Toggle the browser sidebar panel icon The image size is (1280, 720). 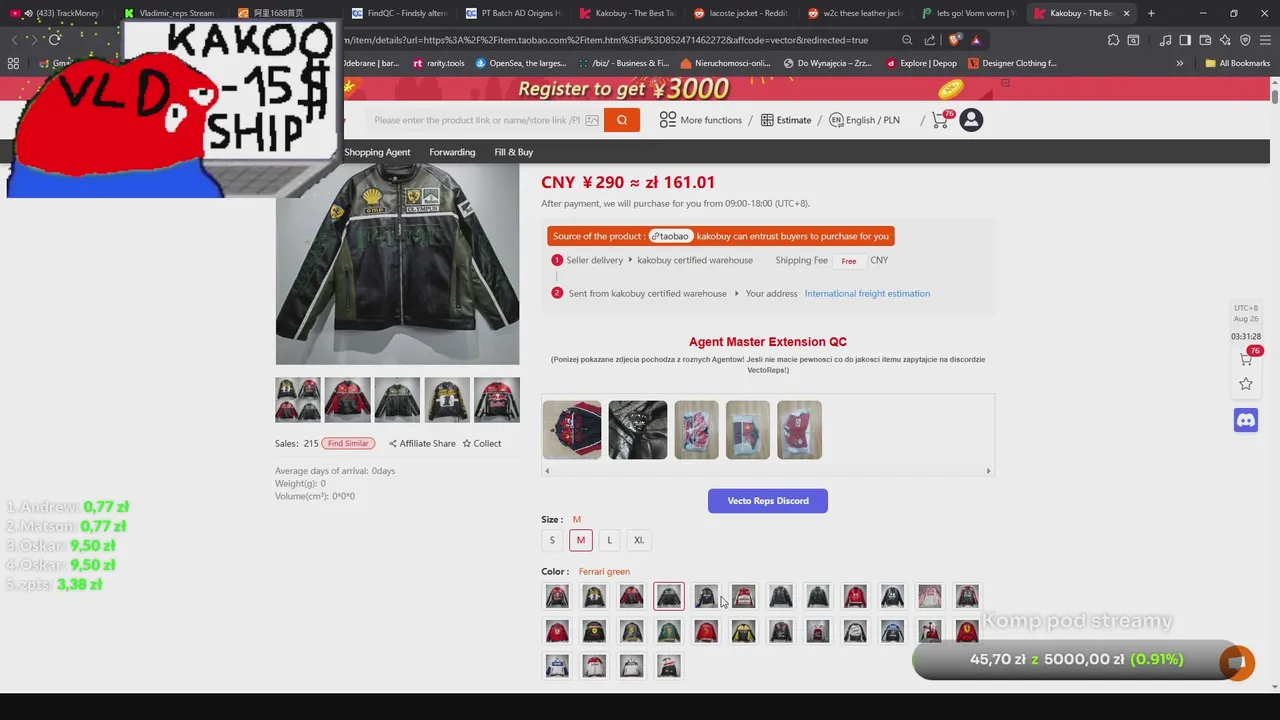pyautogui.click(x=1185, y=40)
